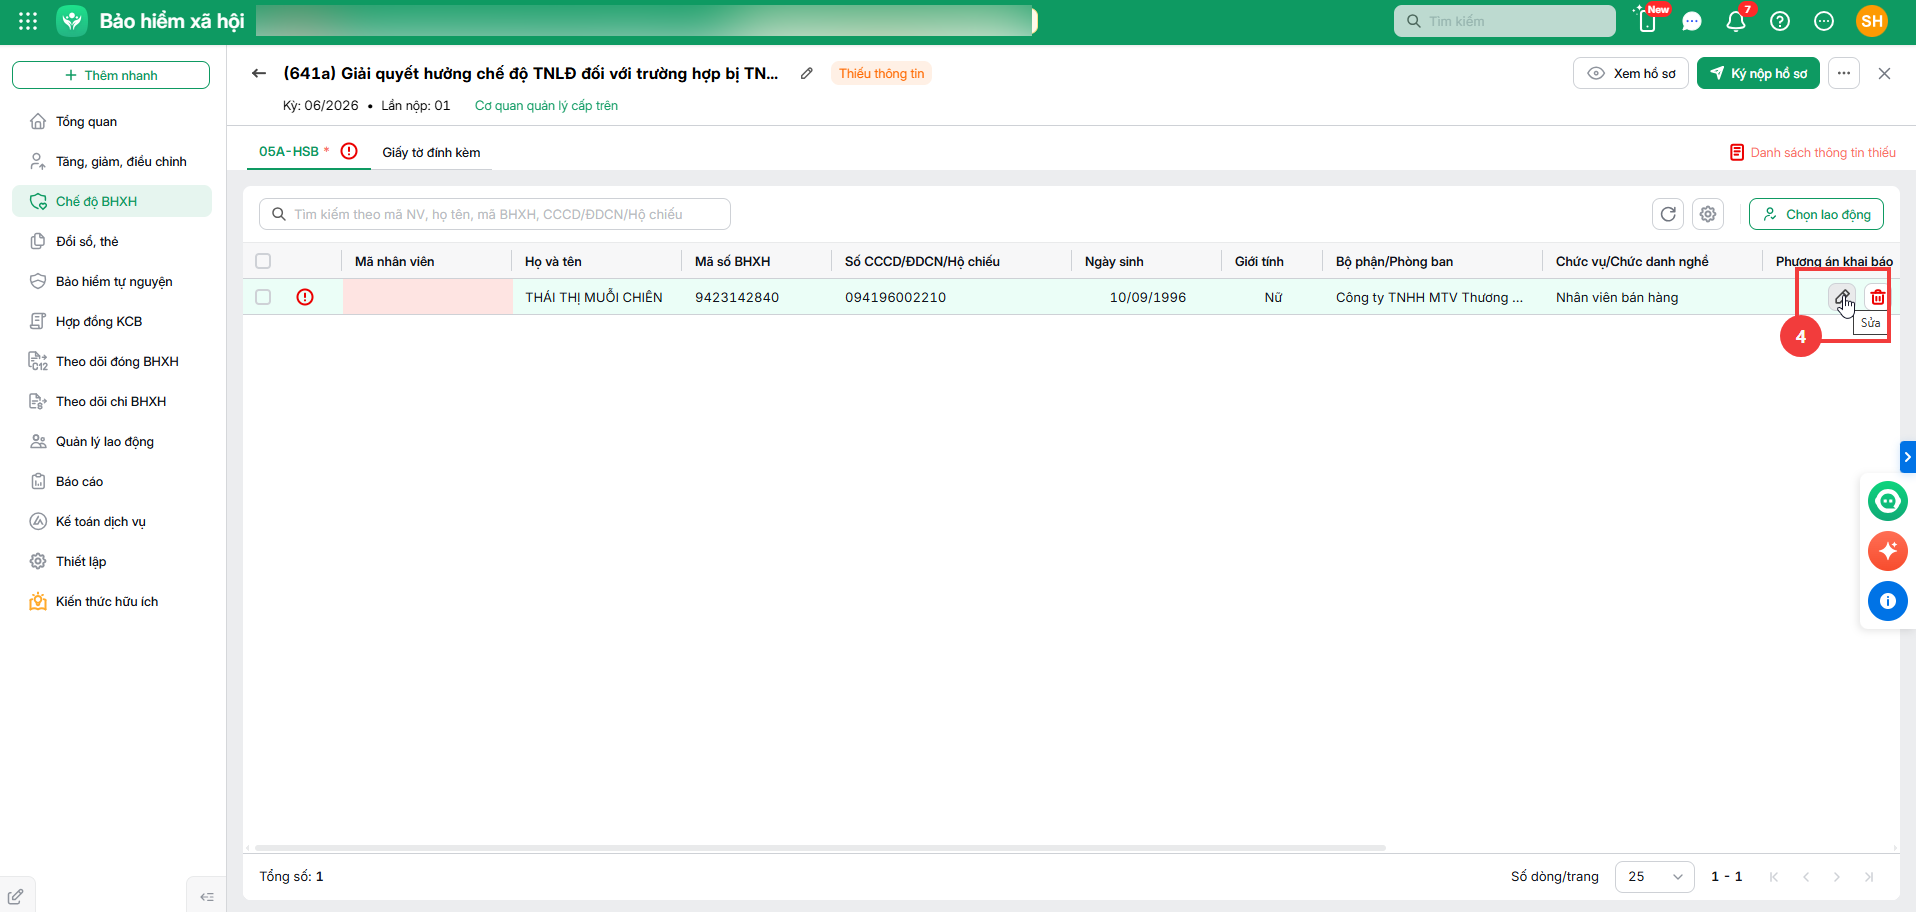The height and width of the screenshot is (912, 1916).
Task: Collapse the left sidebar menu
Action: (x=207, y=897)
